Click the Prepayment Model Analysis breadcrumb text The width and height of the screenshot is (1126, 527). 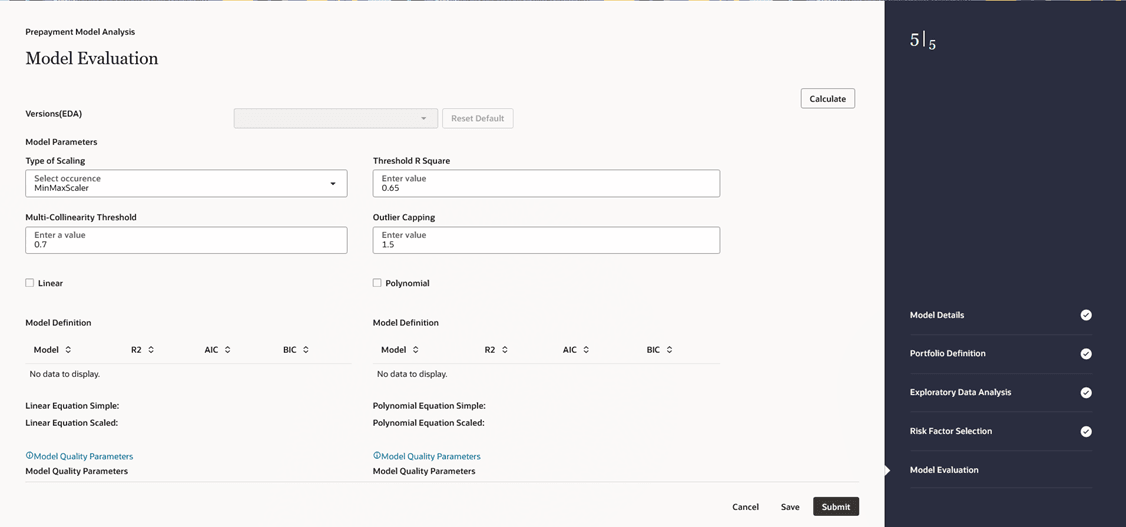click(80, 32)
